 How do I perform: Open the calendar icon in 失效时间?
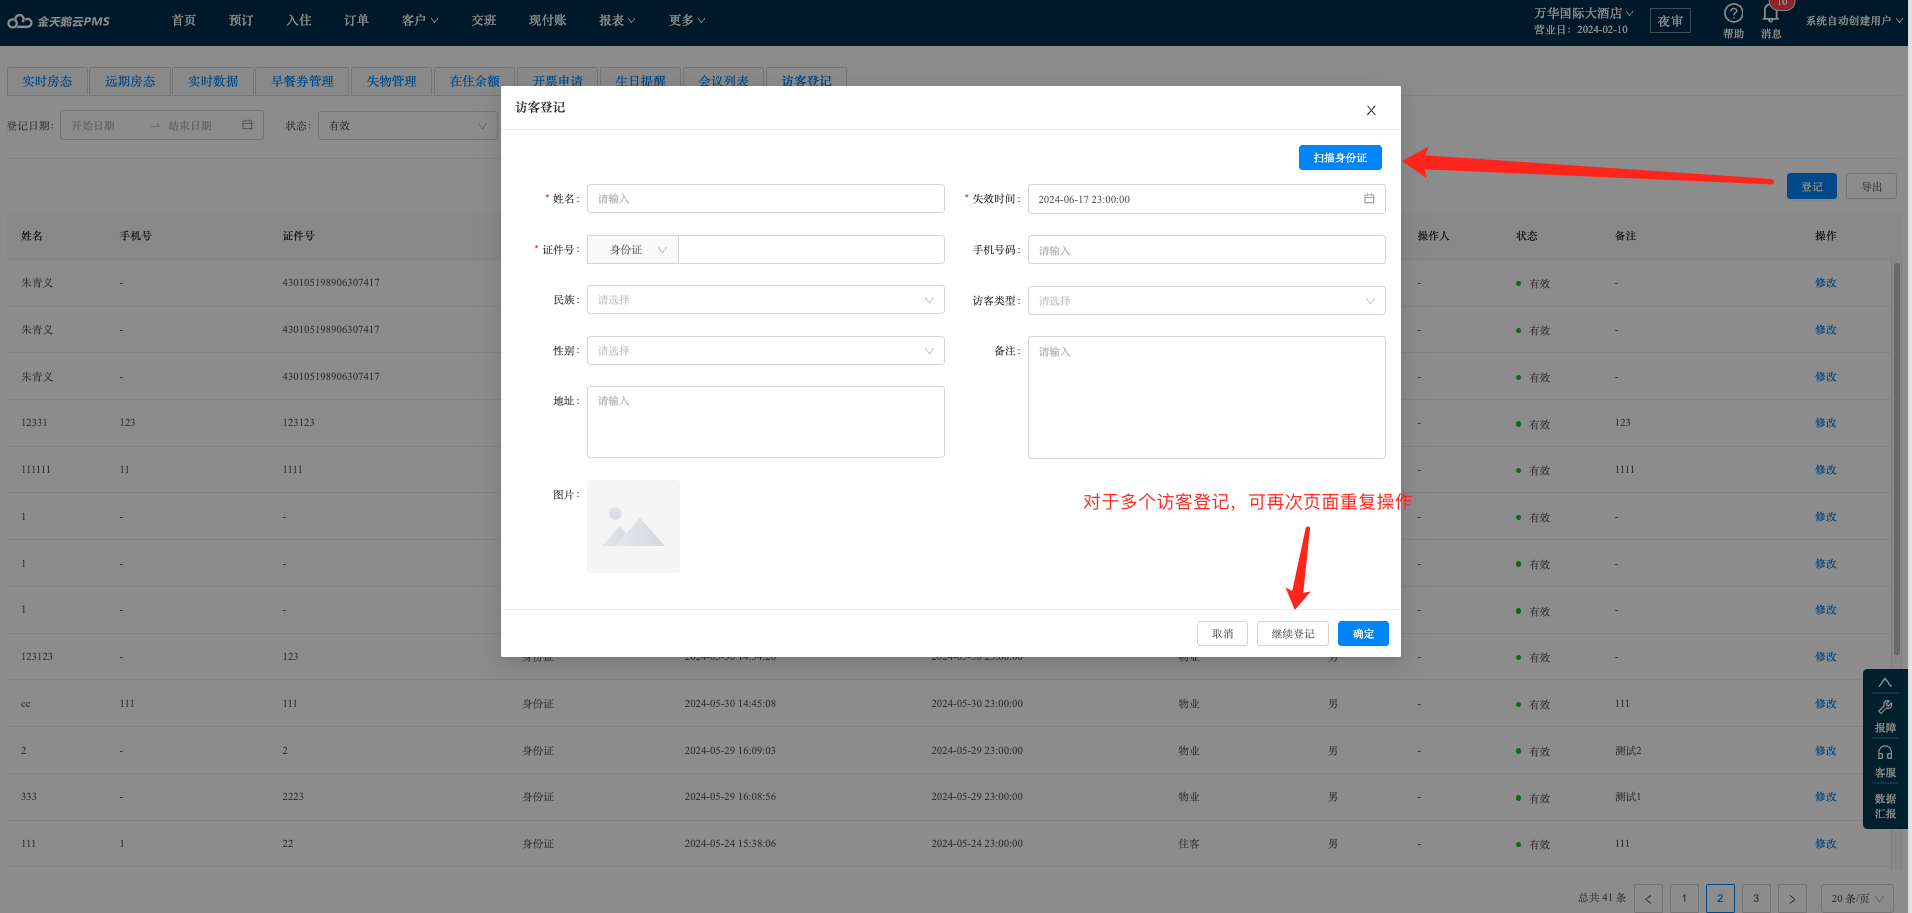(1369, 199)
